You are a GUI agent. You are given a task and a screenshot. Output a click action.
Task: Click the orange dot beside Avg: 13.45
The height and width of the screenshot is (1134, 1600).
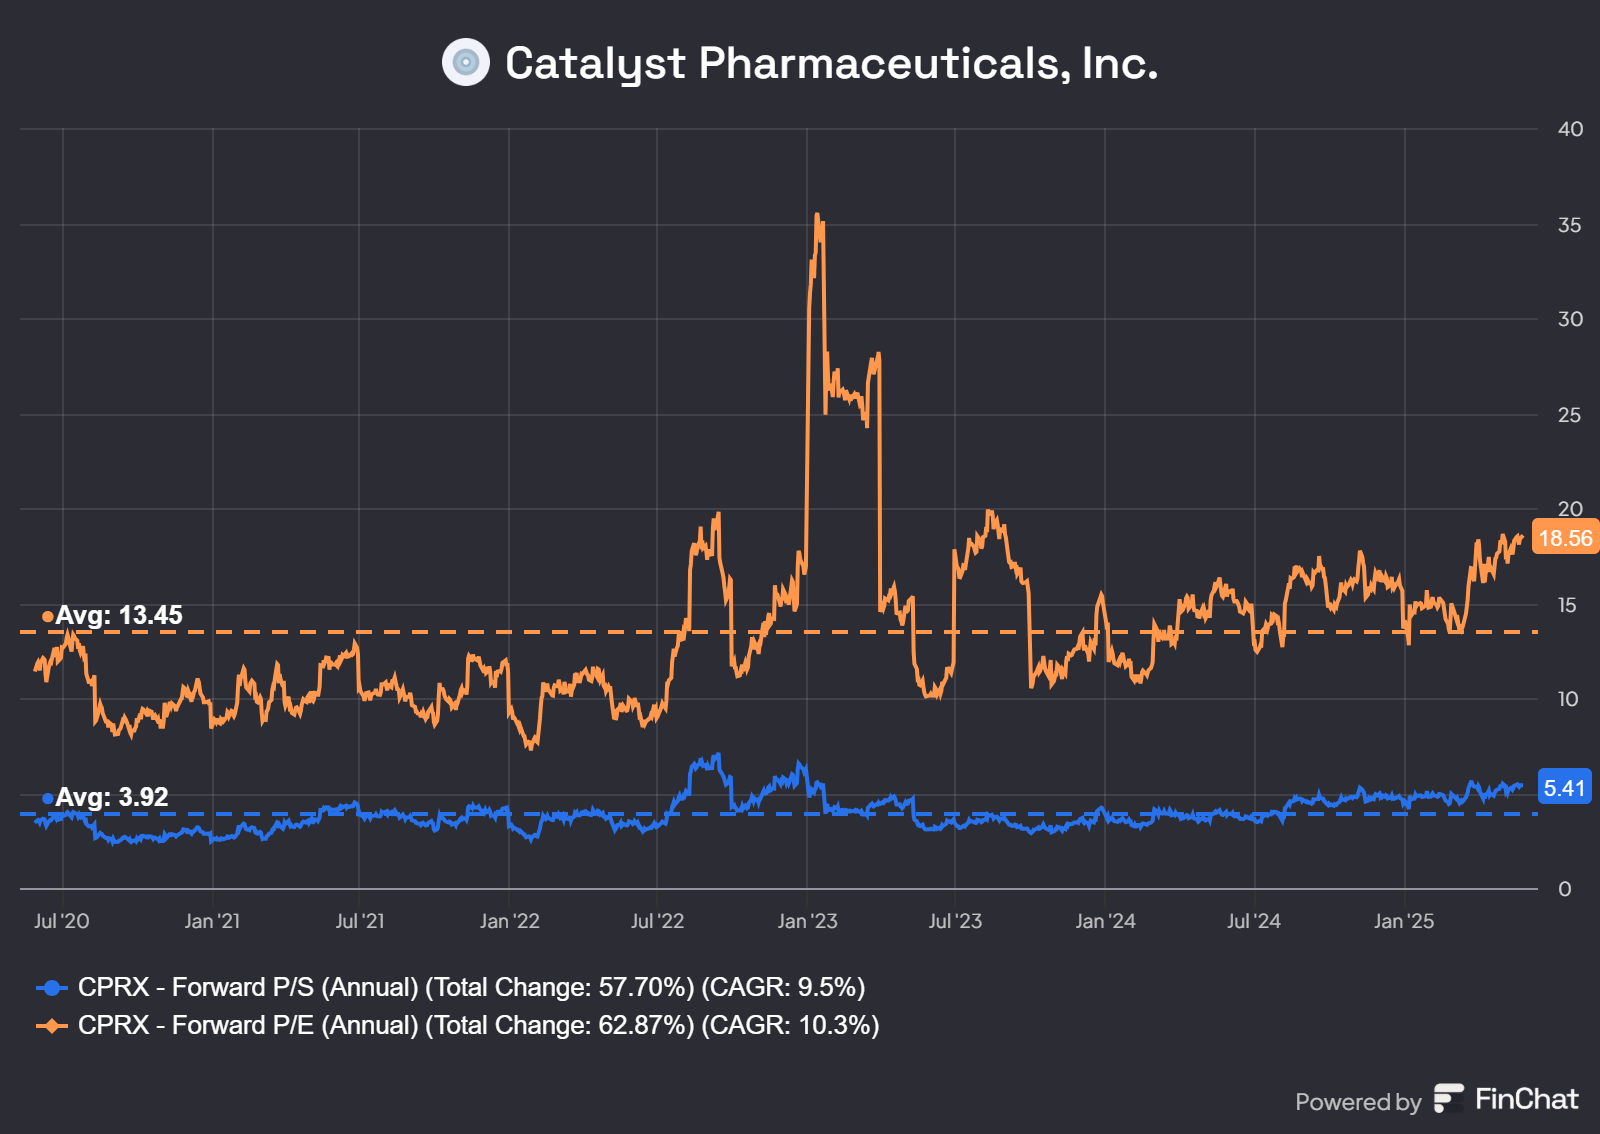(47, 616)
